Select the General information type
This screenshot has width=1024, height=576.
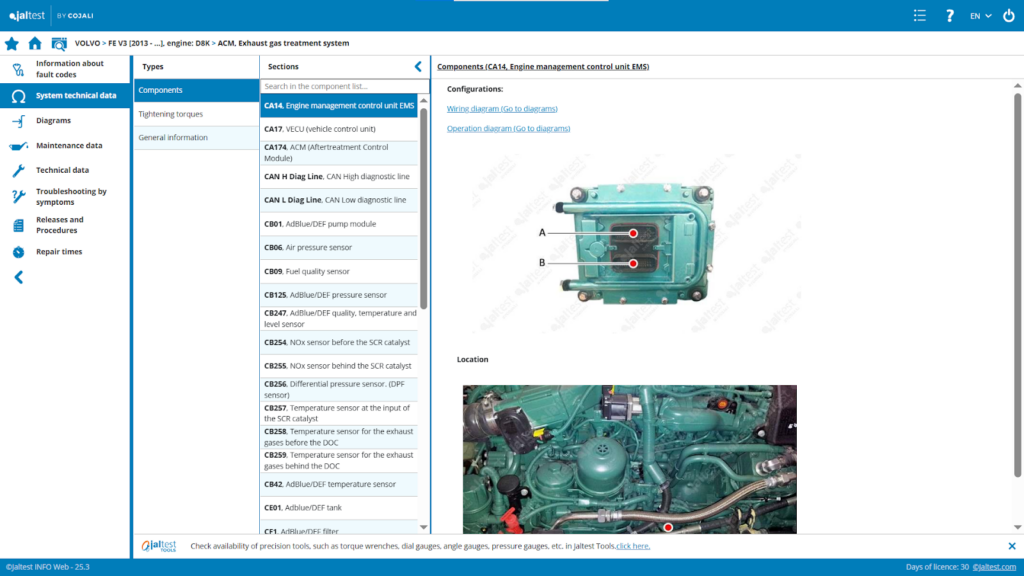(x=173, y=138)
